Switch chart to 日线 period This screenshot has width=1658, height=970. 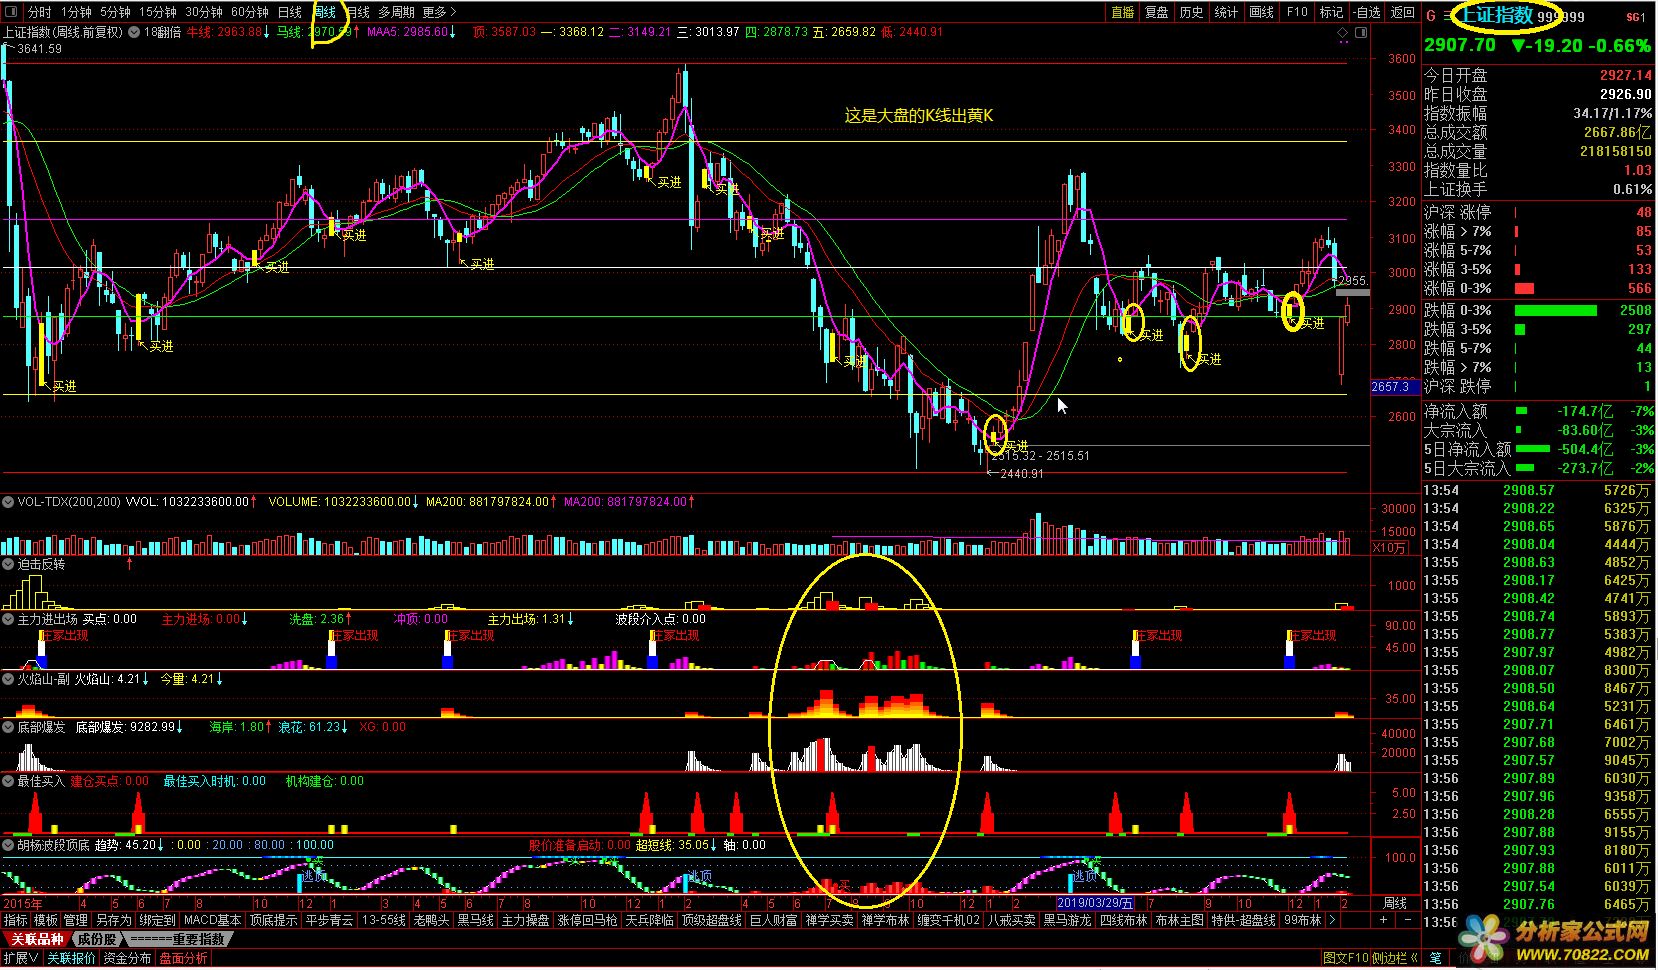pyautogui.click(x=289, y=12)
